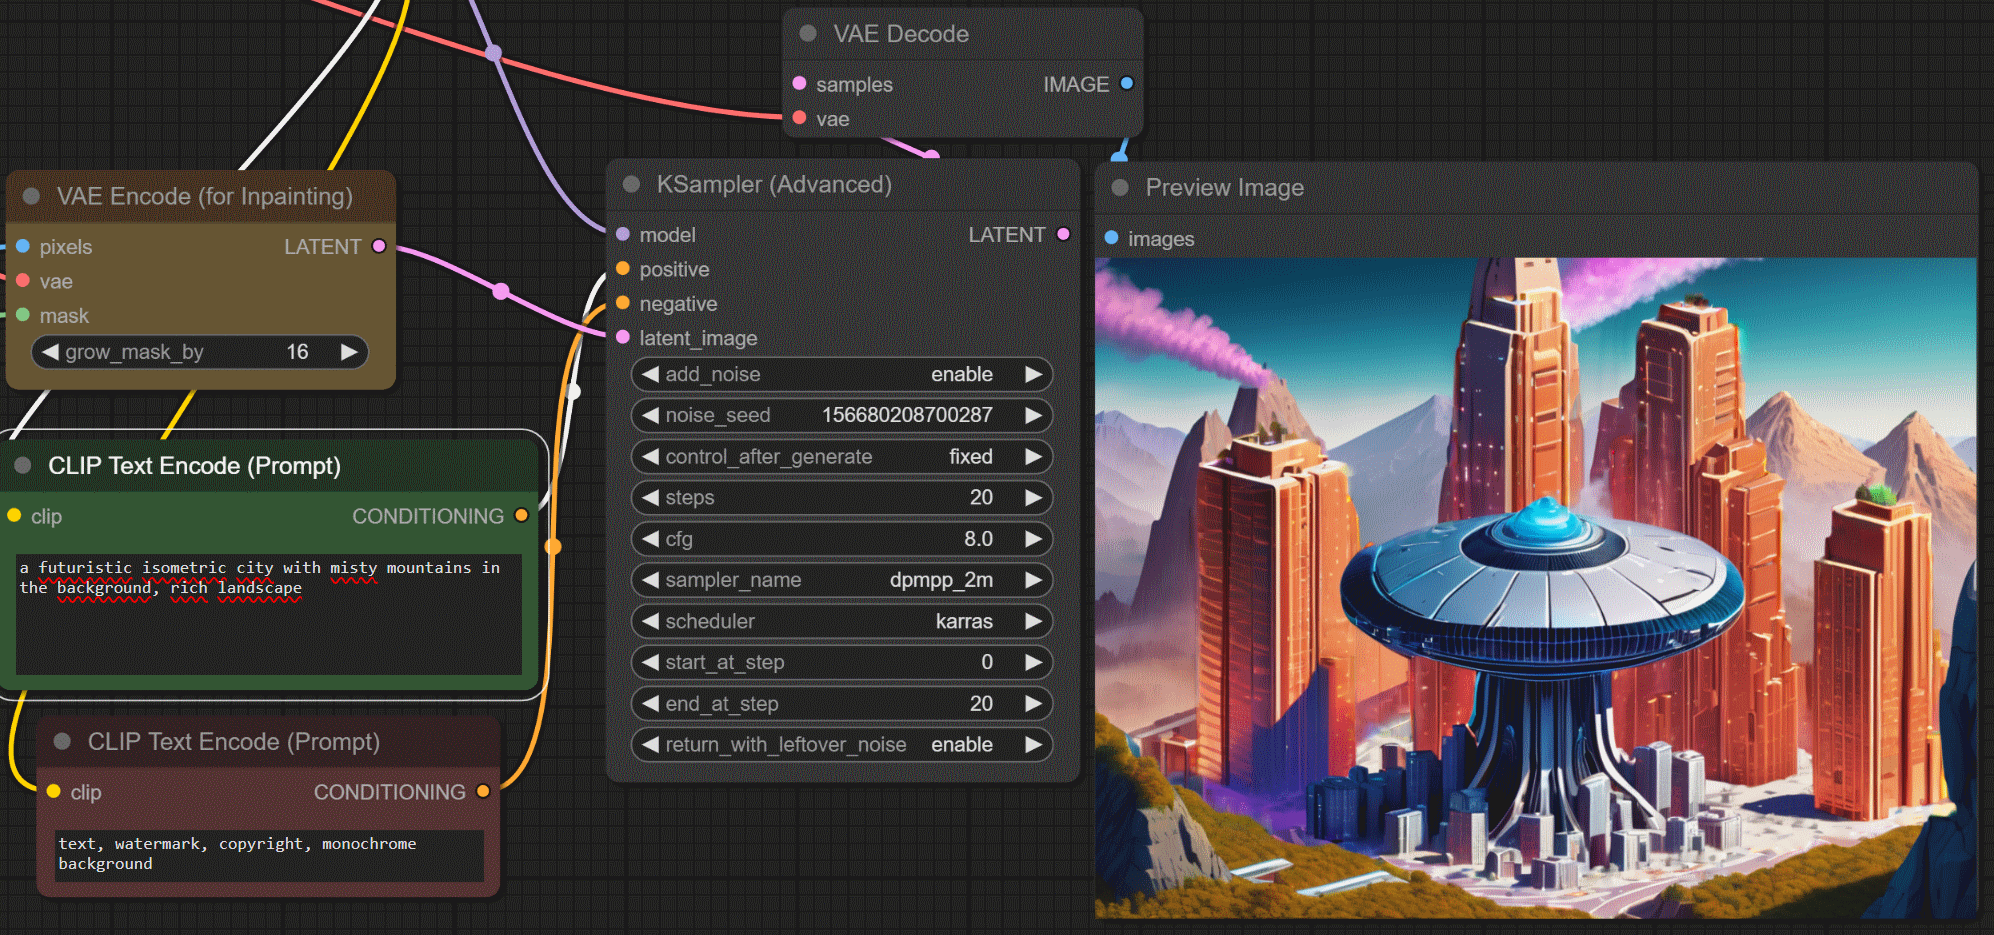Click the generated city preview image
The width and height of the screenshot is (1994, 935).
(1535, 588)
